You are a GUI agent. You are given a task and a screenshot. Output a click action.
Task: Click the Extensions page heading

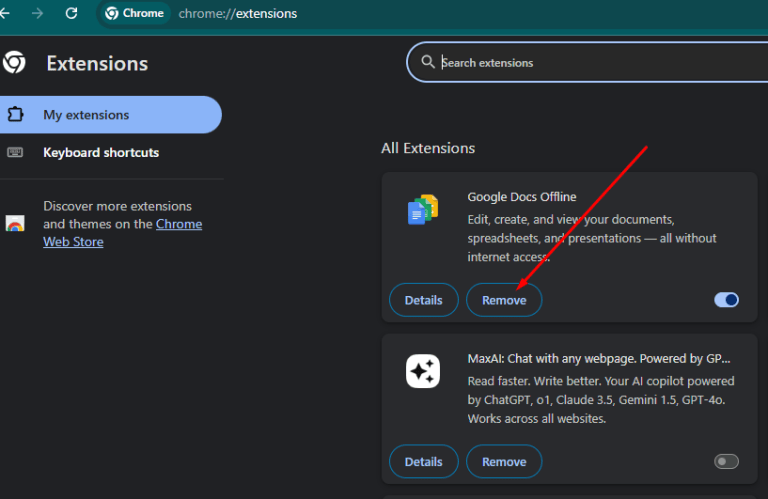point(97,64)
